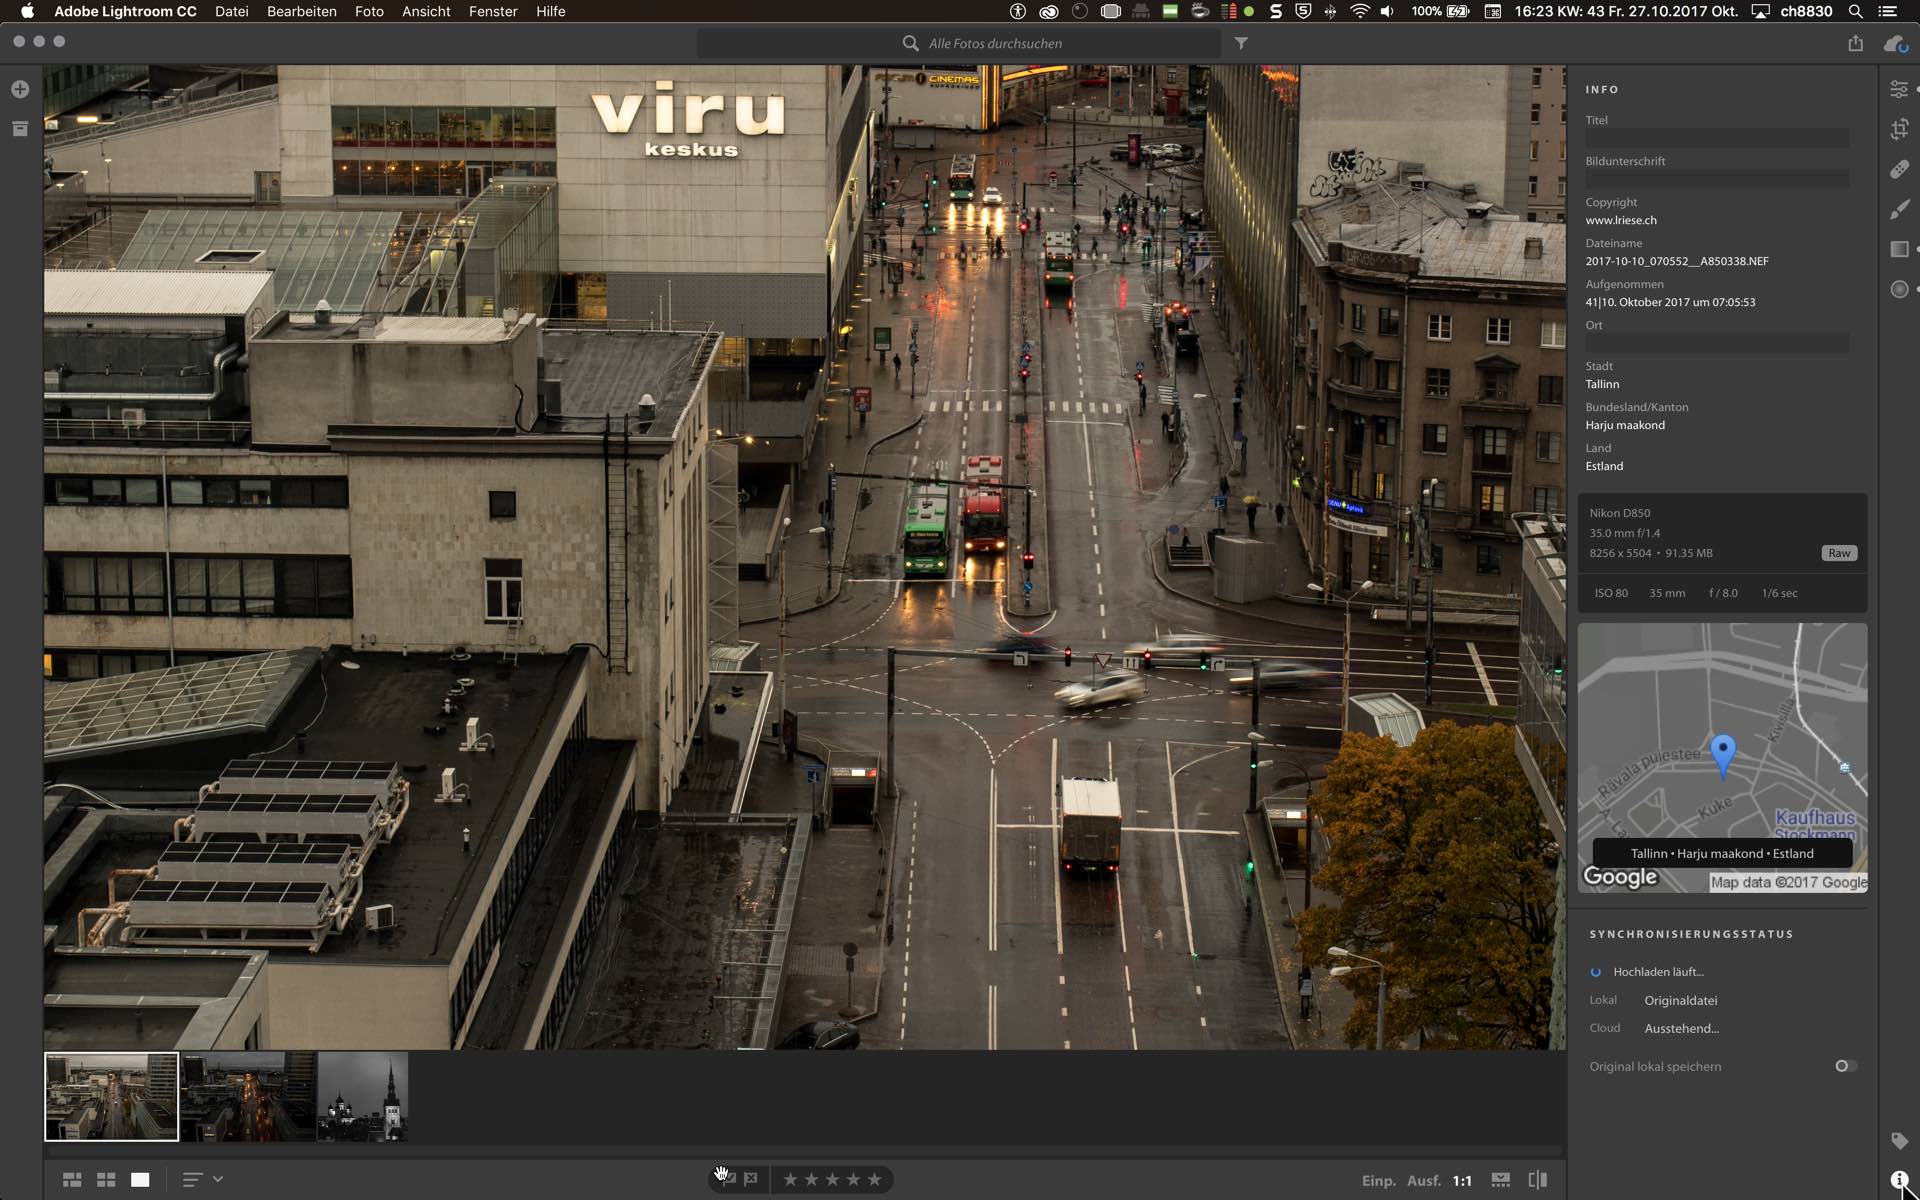This screenshot has height=1200, width=1920.
Task: Click the blue map location pin
Action: point(1722,755)
